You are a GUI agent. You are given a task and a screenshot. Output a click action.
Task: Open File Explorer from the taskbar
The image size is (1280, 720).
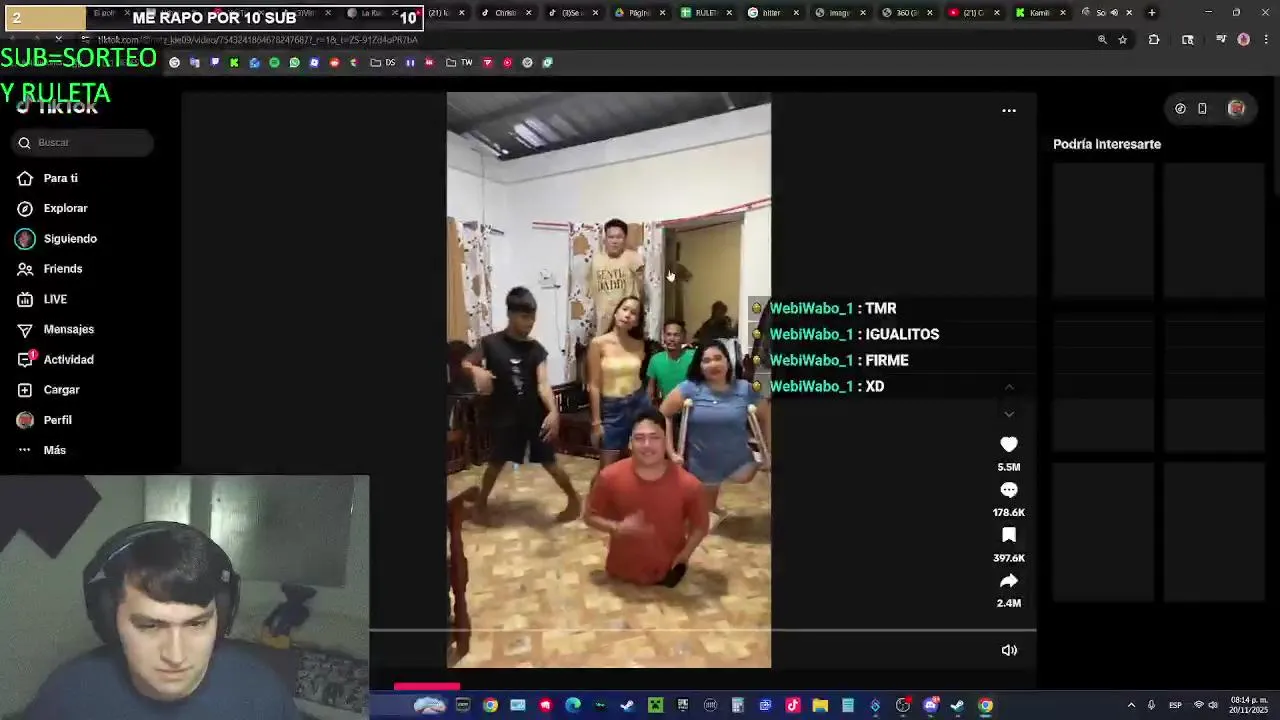(820, 706)
